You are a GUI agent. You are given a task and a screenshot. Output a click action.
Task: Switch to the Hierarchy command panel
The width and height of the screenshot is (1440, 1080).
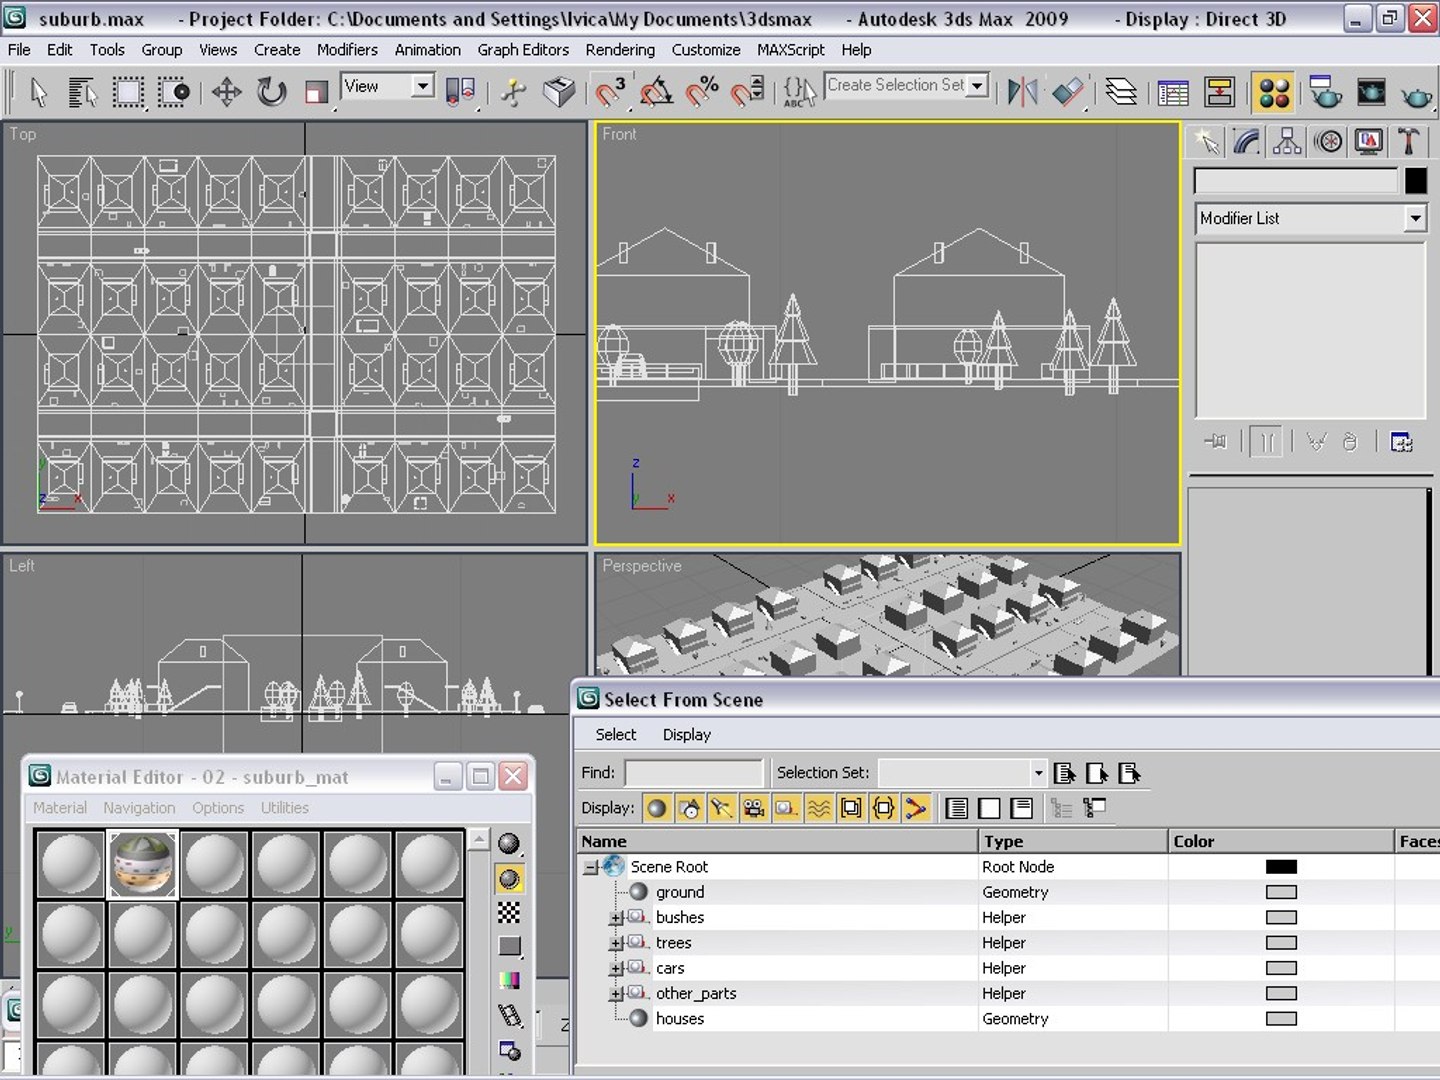click(x=1287, y=141)
